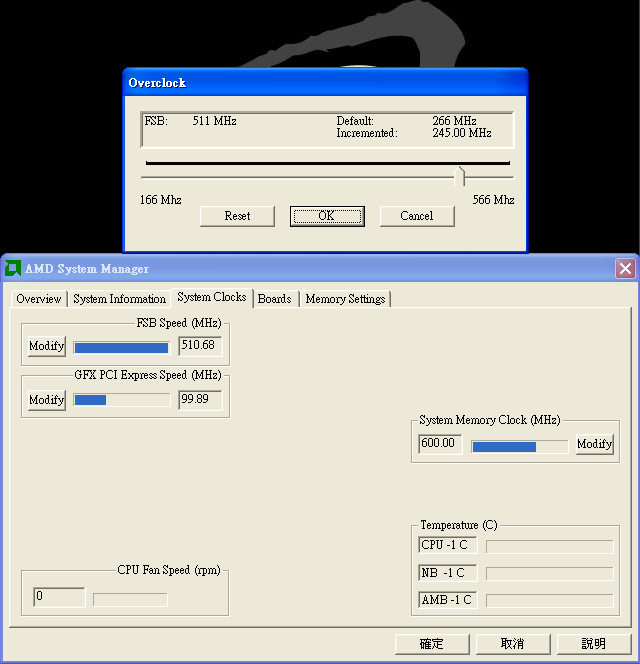The width and height of the screenshot is (640, 664).
Task: Click the AMB -1 C temperature field
Action: pyautogui.click(x=448, y=600)
